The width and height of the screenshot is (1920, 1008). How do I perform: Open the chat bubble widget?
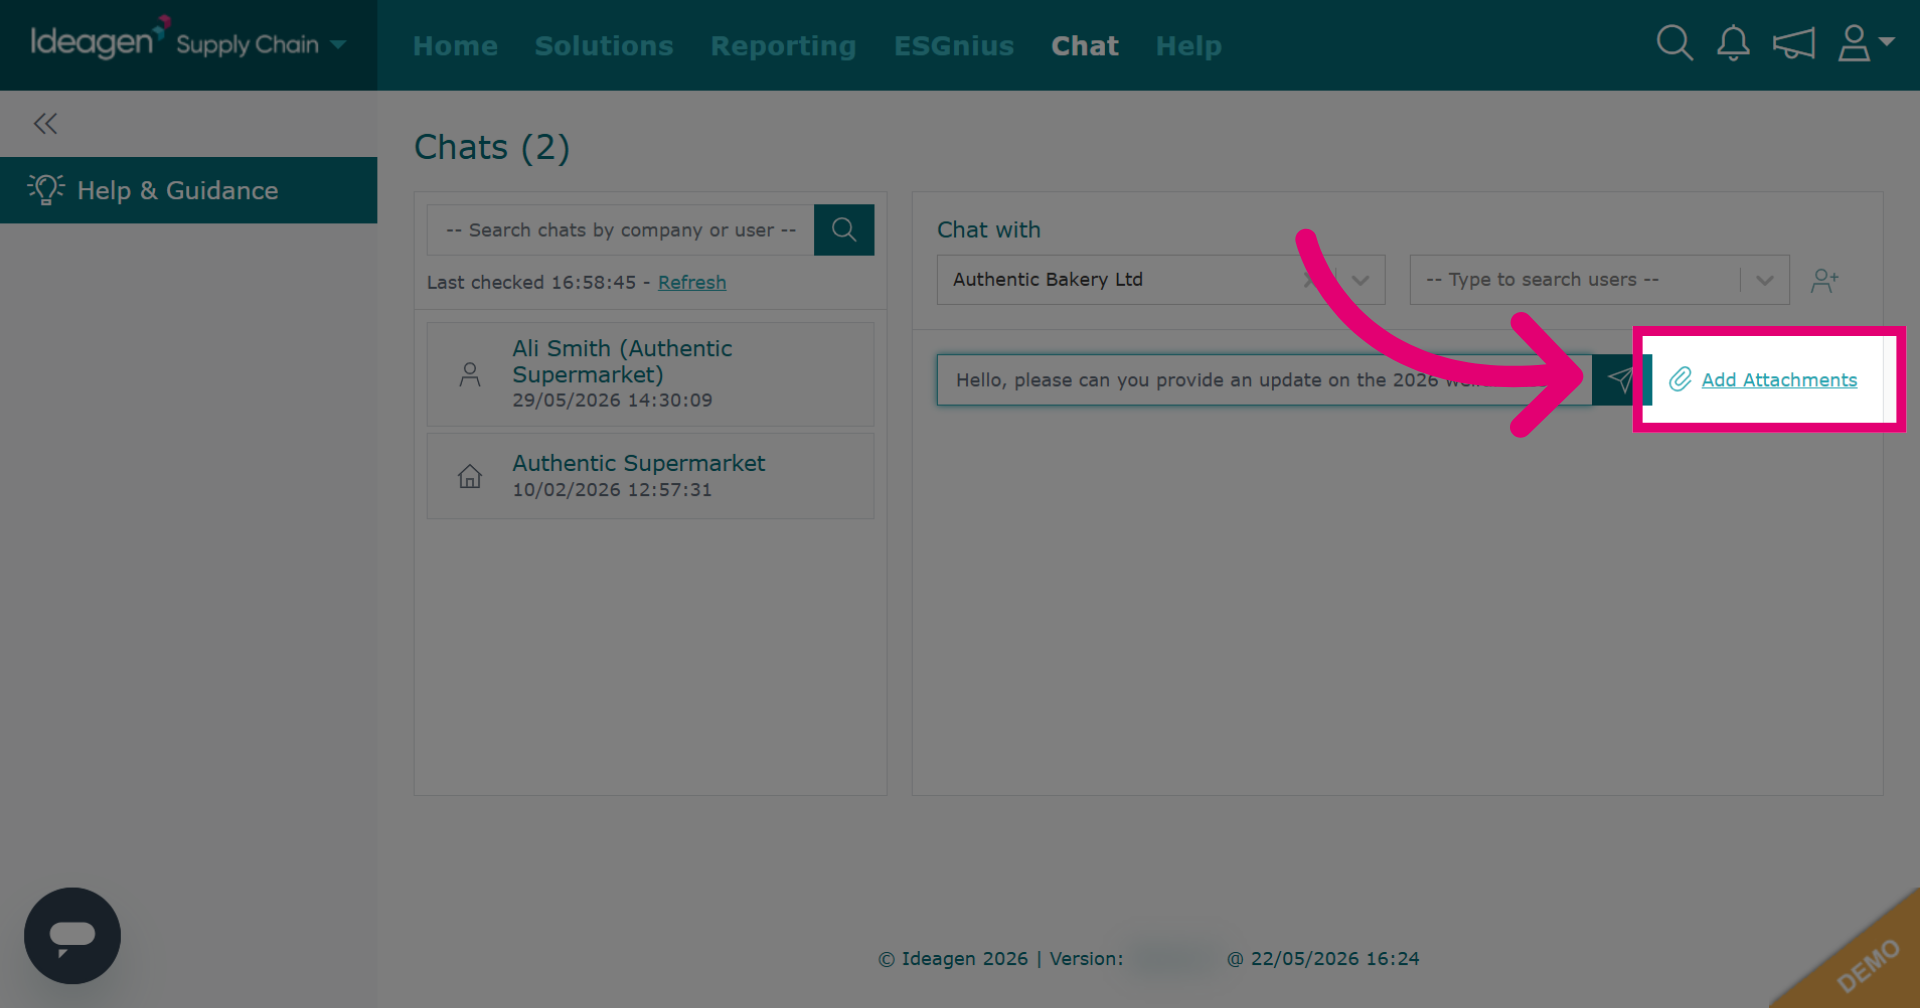(x=72, y=936)
